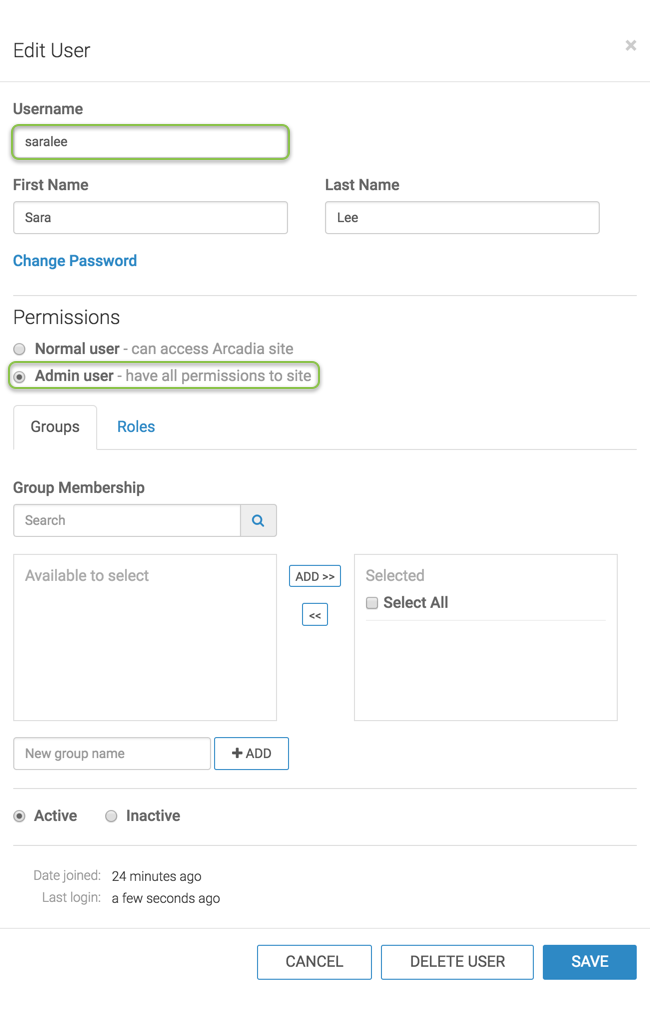Switch to the Roles tab
The width and height of the screenshot is (668, 1011).
[136, 427]
